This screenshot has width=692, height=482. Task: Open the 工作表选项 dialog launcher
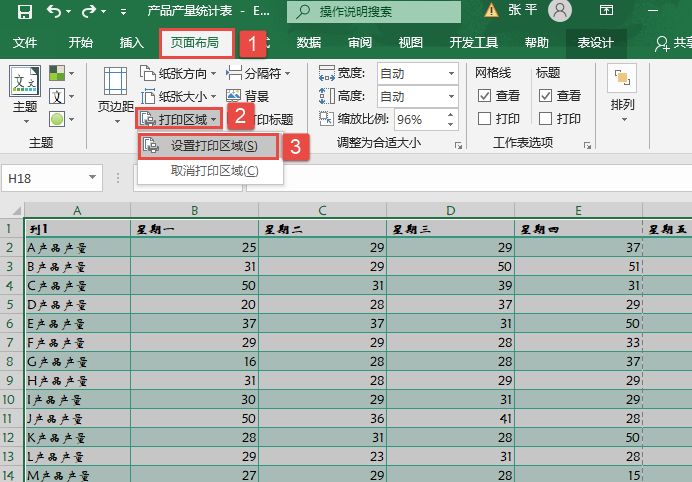pyautogui.click(x=587, y=145)
